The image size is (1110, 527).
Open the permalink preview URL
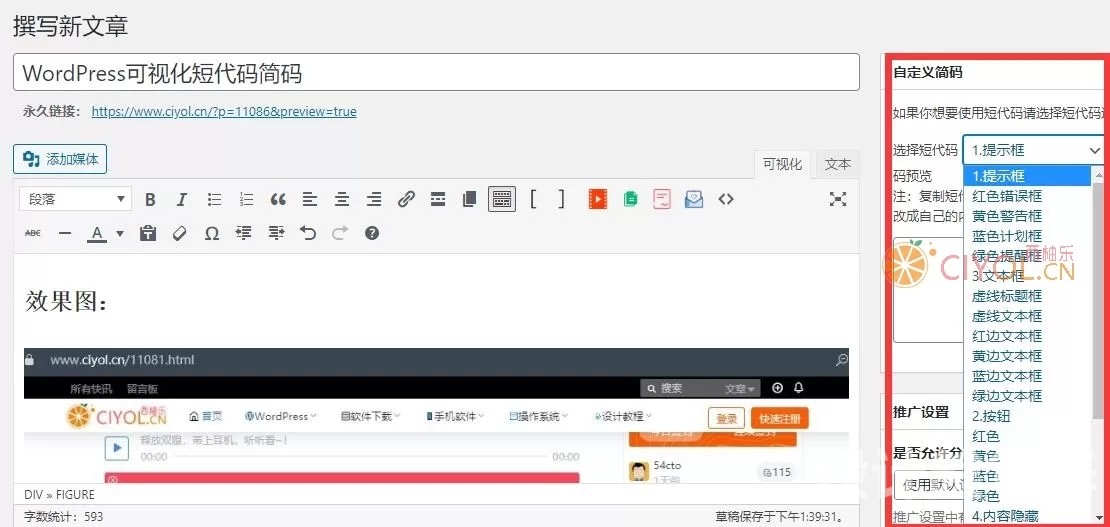pyautogui.click(x=224, y=111)
